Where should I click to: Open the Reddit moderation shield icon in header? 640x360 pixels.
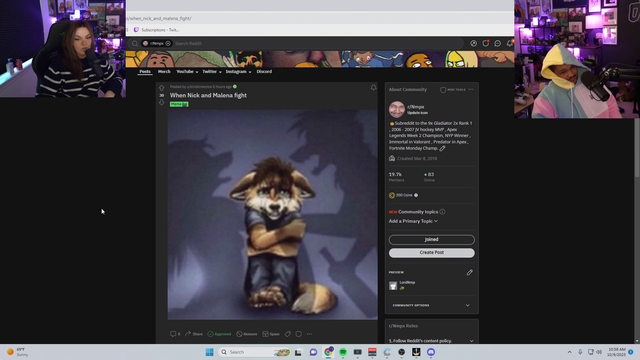[x=486, y=43]
